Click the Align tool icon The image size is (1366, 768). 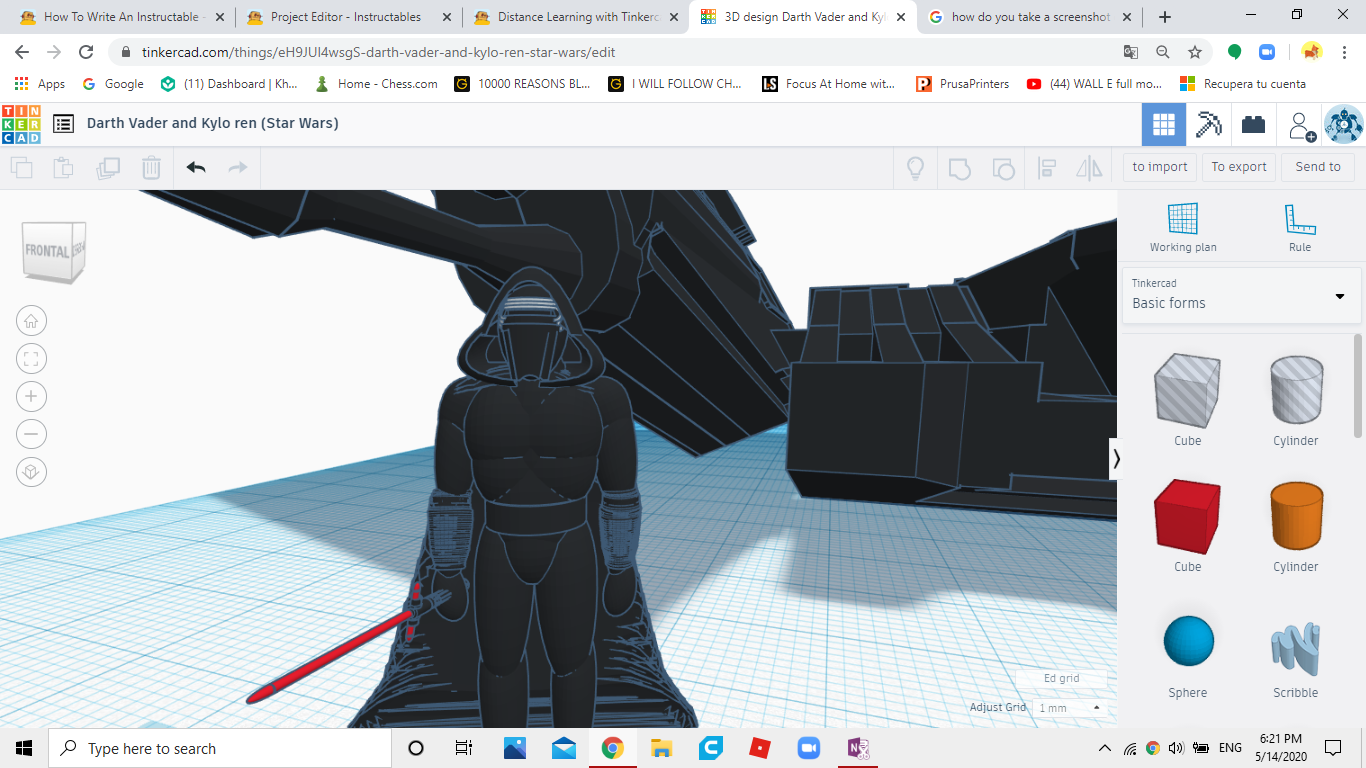tap(1047, 168)
